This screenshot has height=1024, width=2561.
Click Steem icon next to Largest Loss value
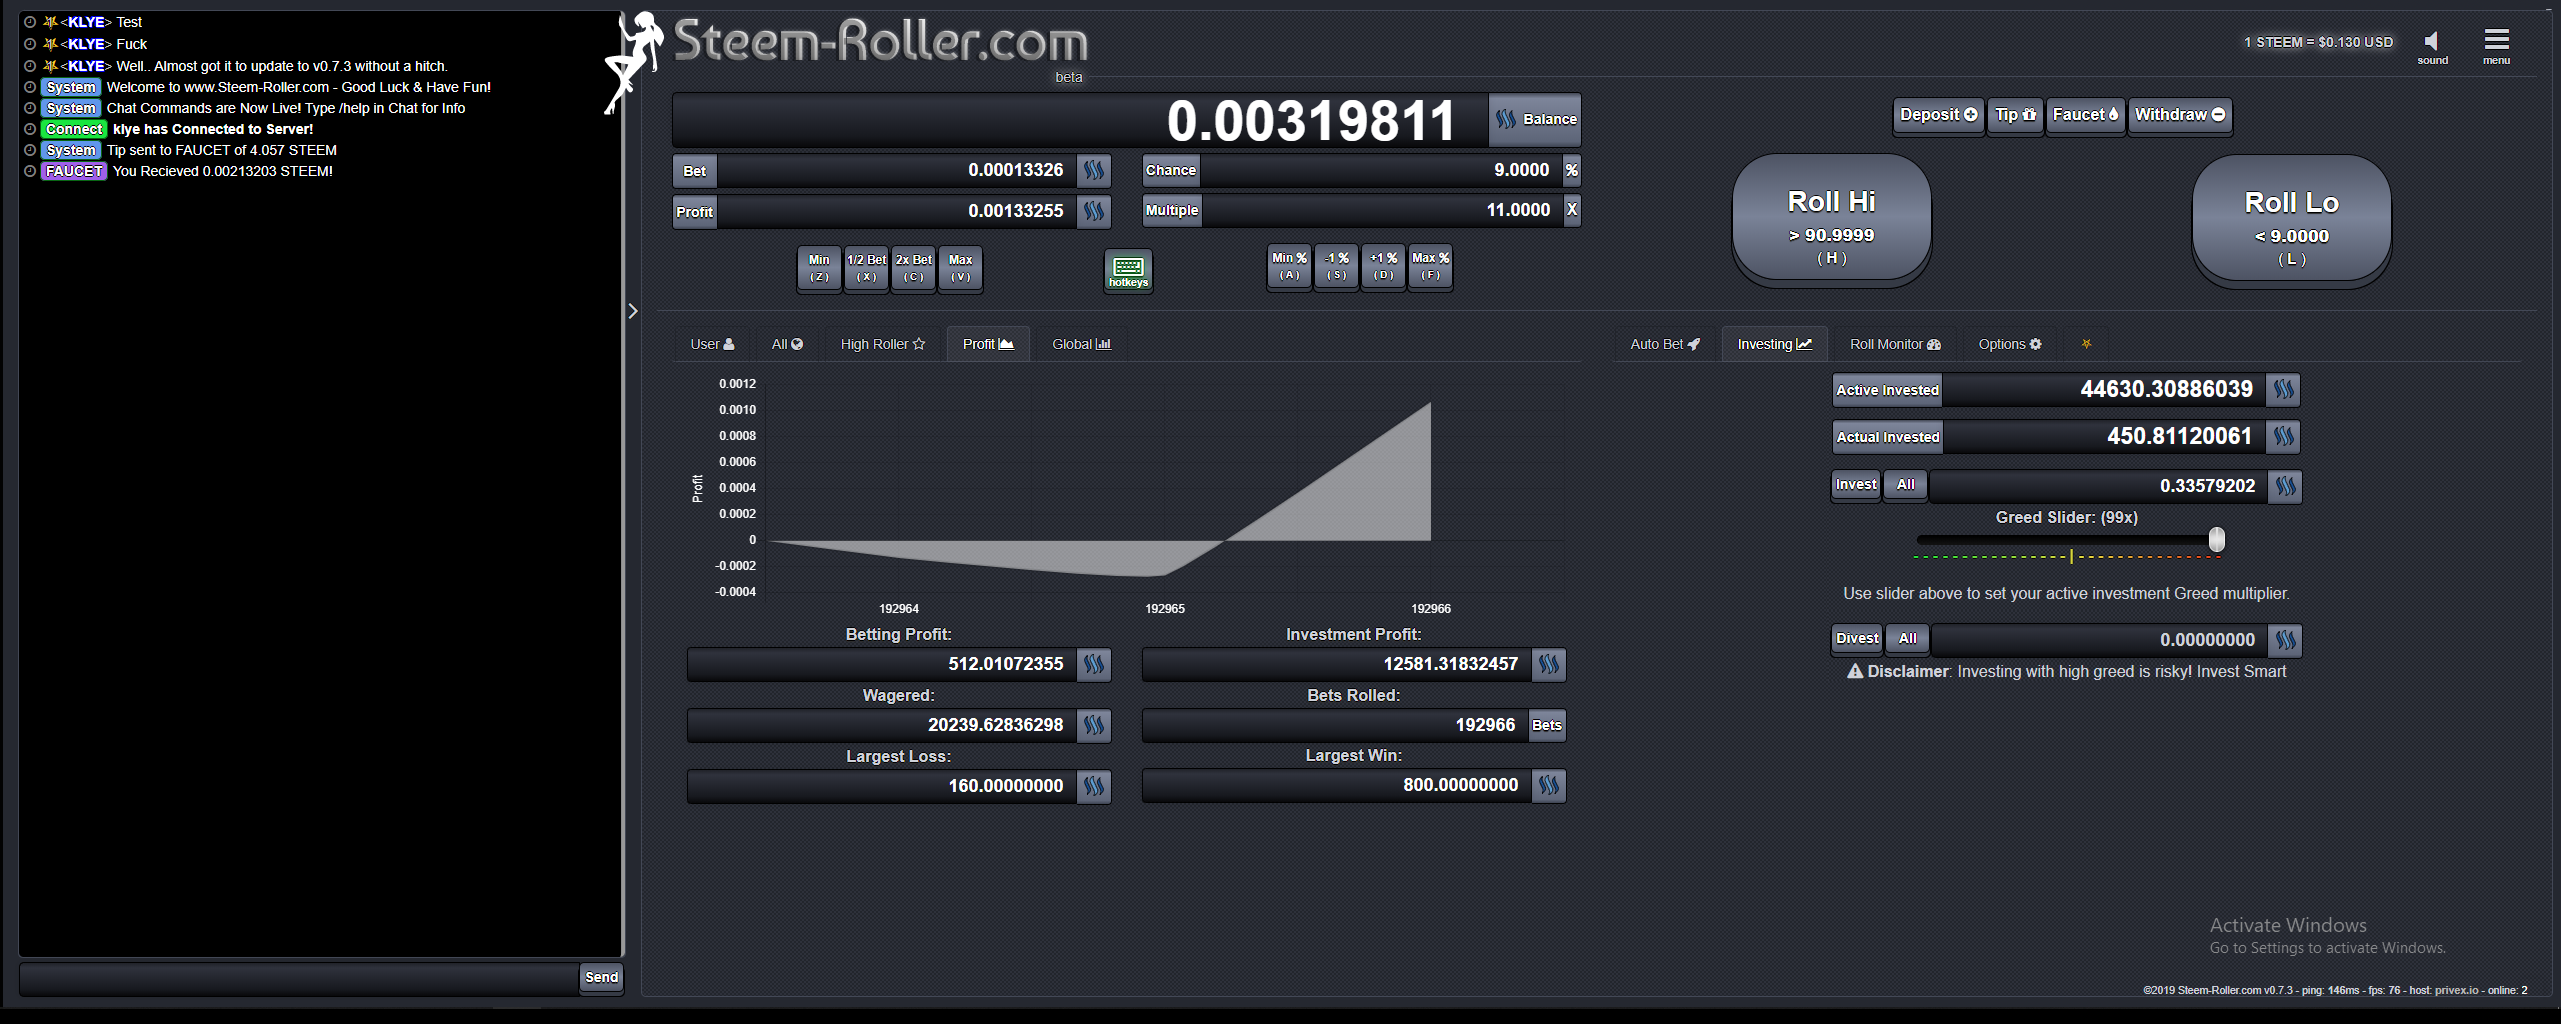[1094, 786]
